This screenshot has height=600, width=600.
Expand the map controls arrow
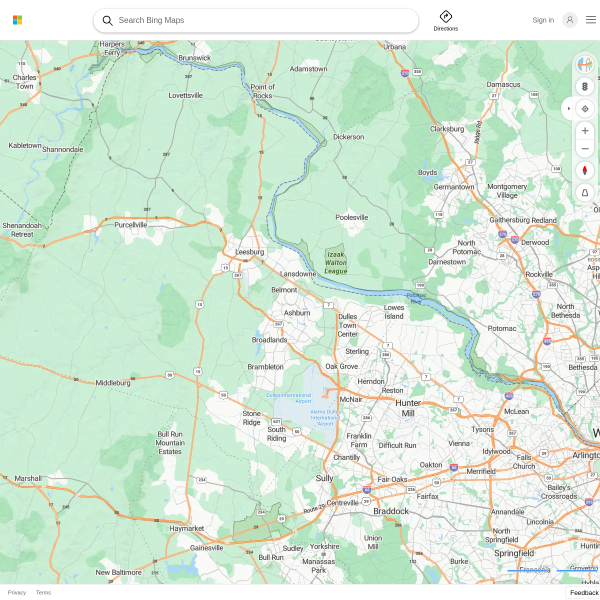(x=569, y=109)
